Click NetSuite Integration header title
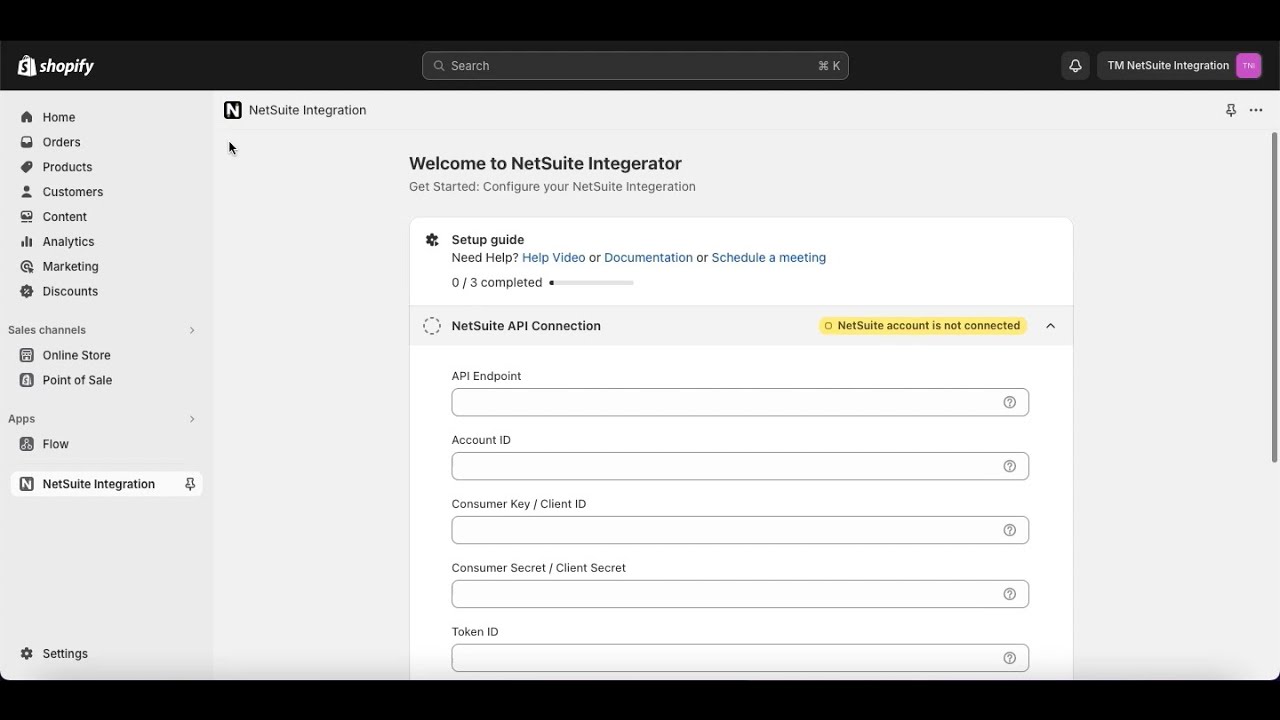This screenshot has height=720, width=1280. [308, 110]
